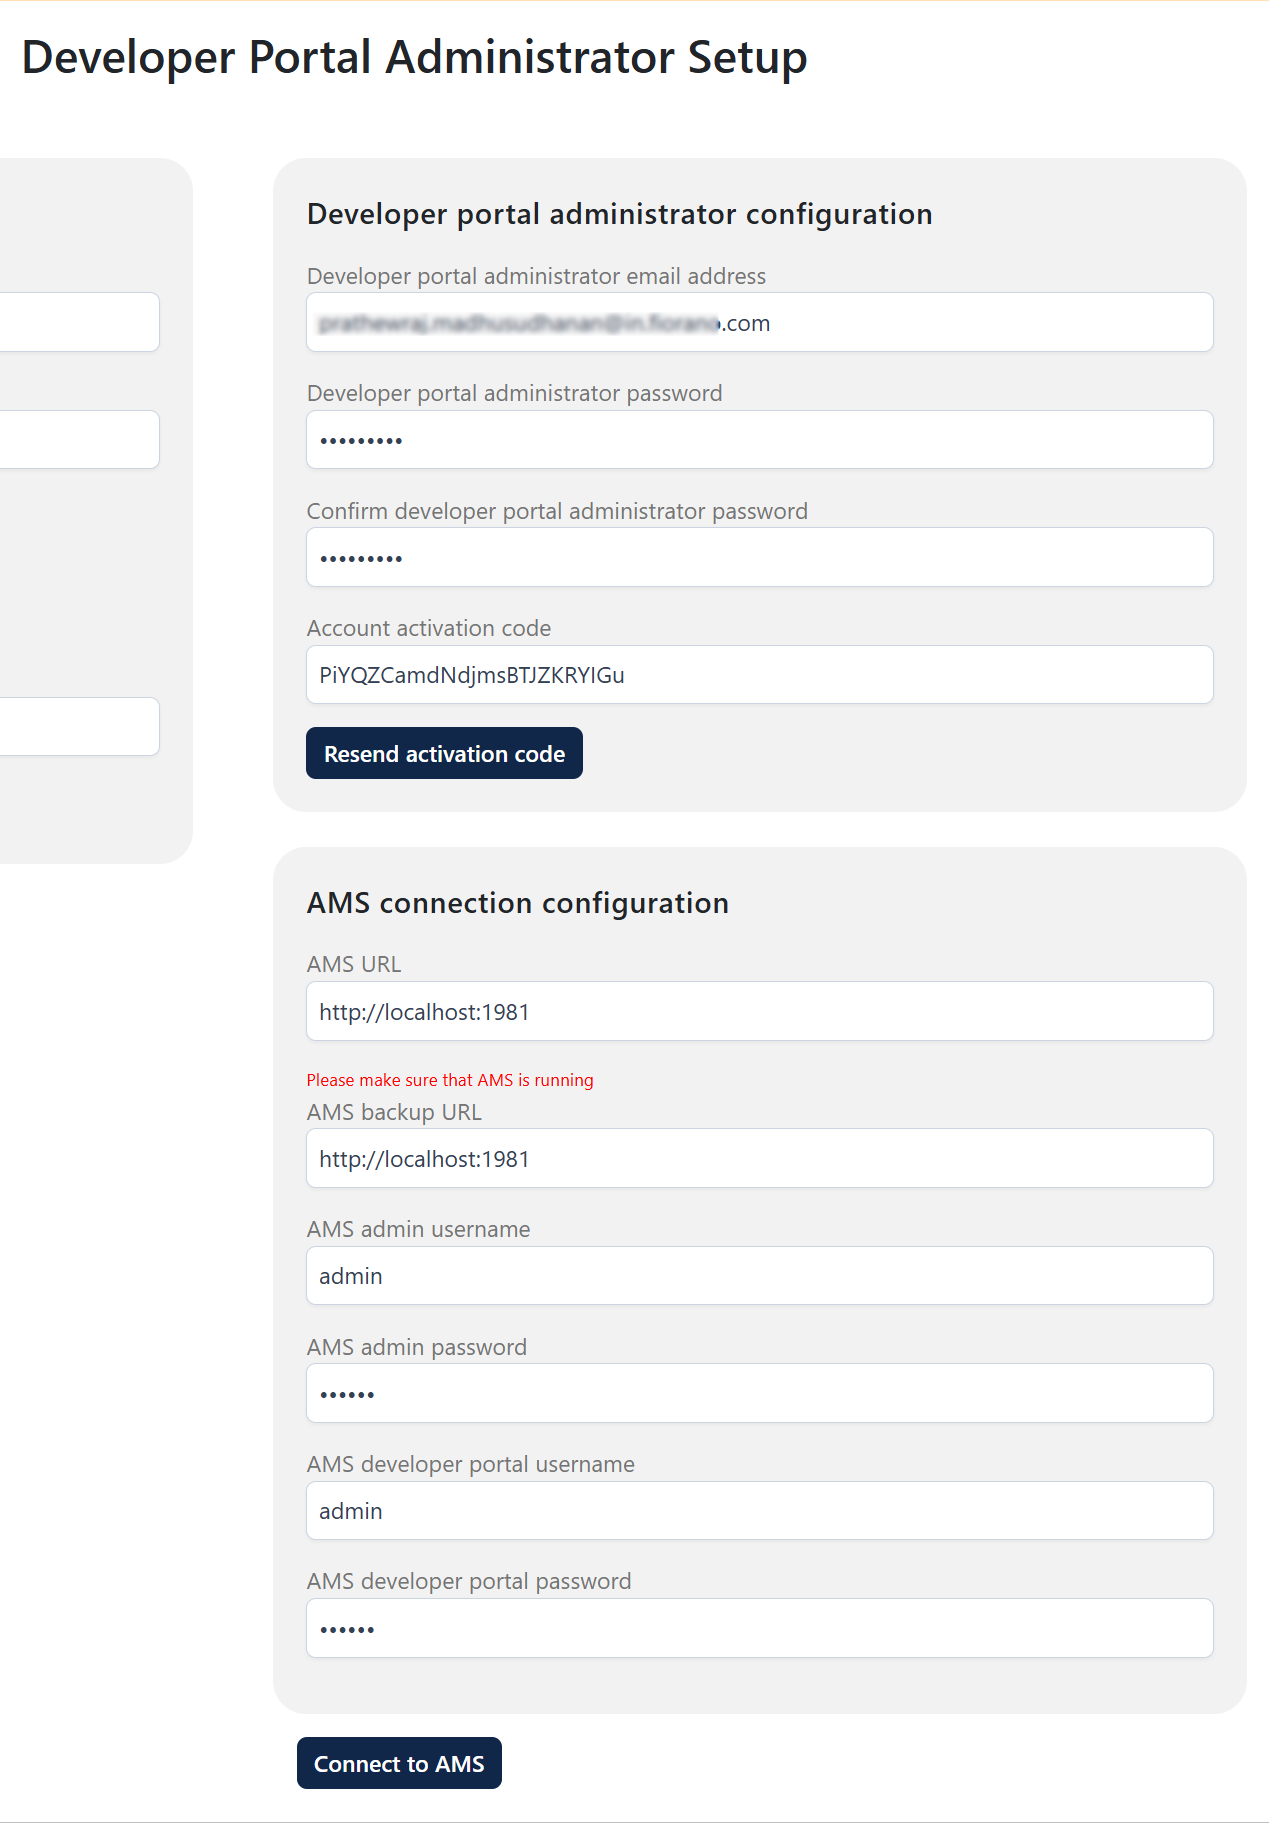Click the AMS connection configuration heading
The image size is (1269, 1823).
[518, 903]
